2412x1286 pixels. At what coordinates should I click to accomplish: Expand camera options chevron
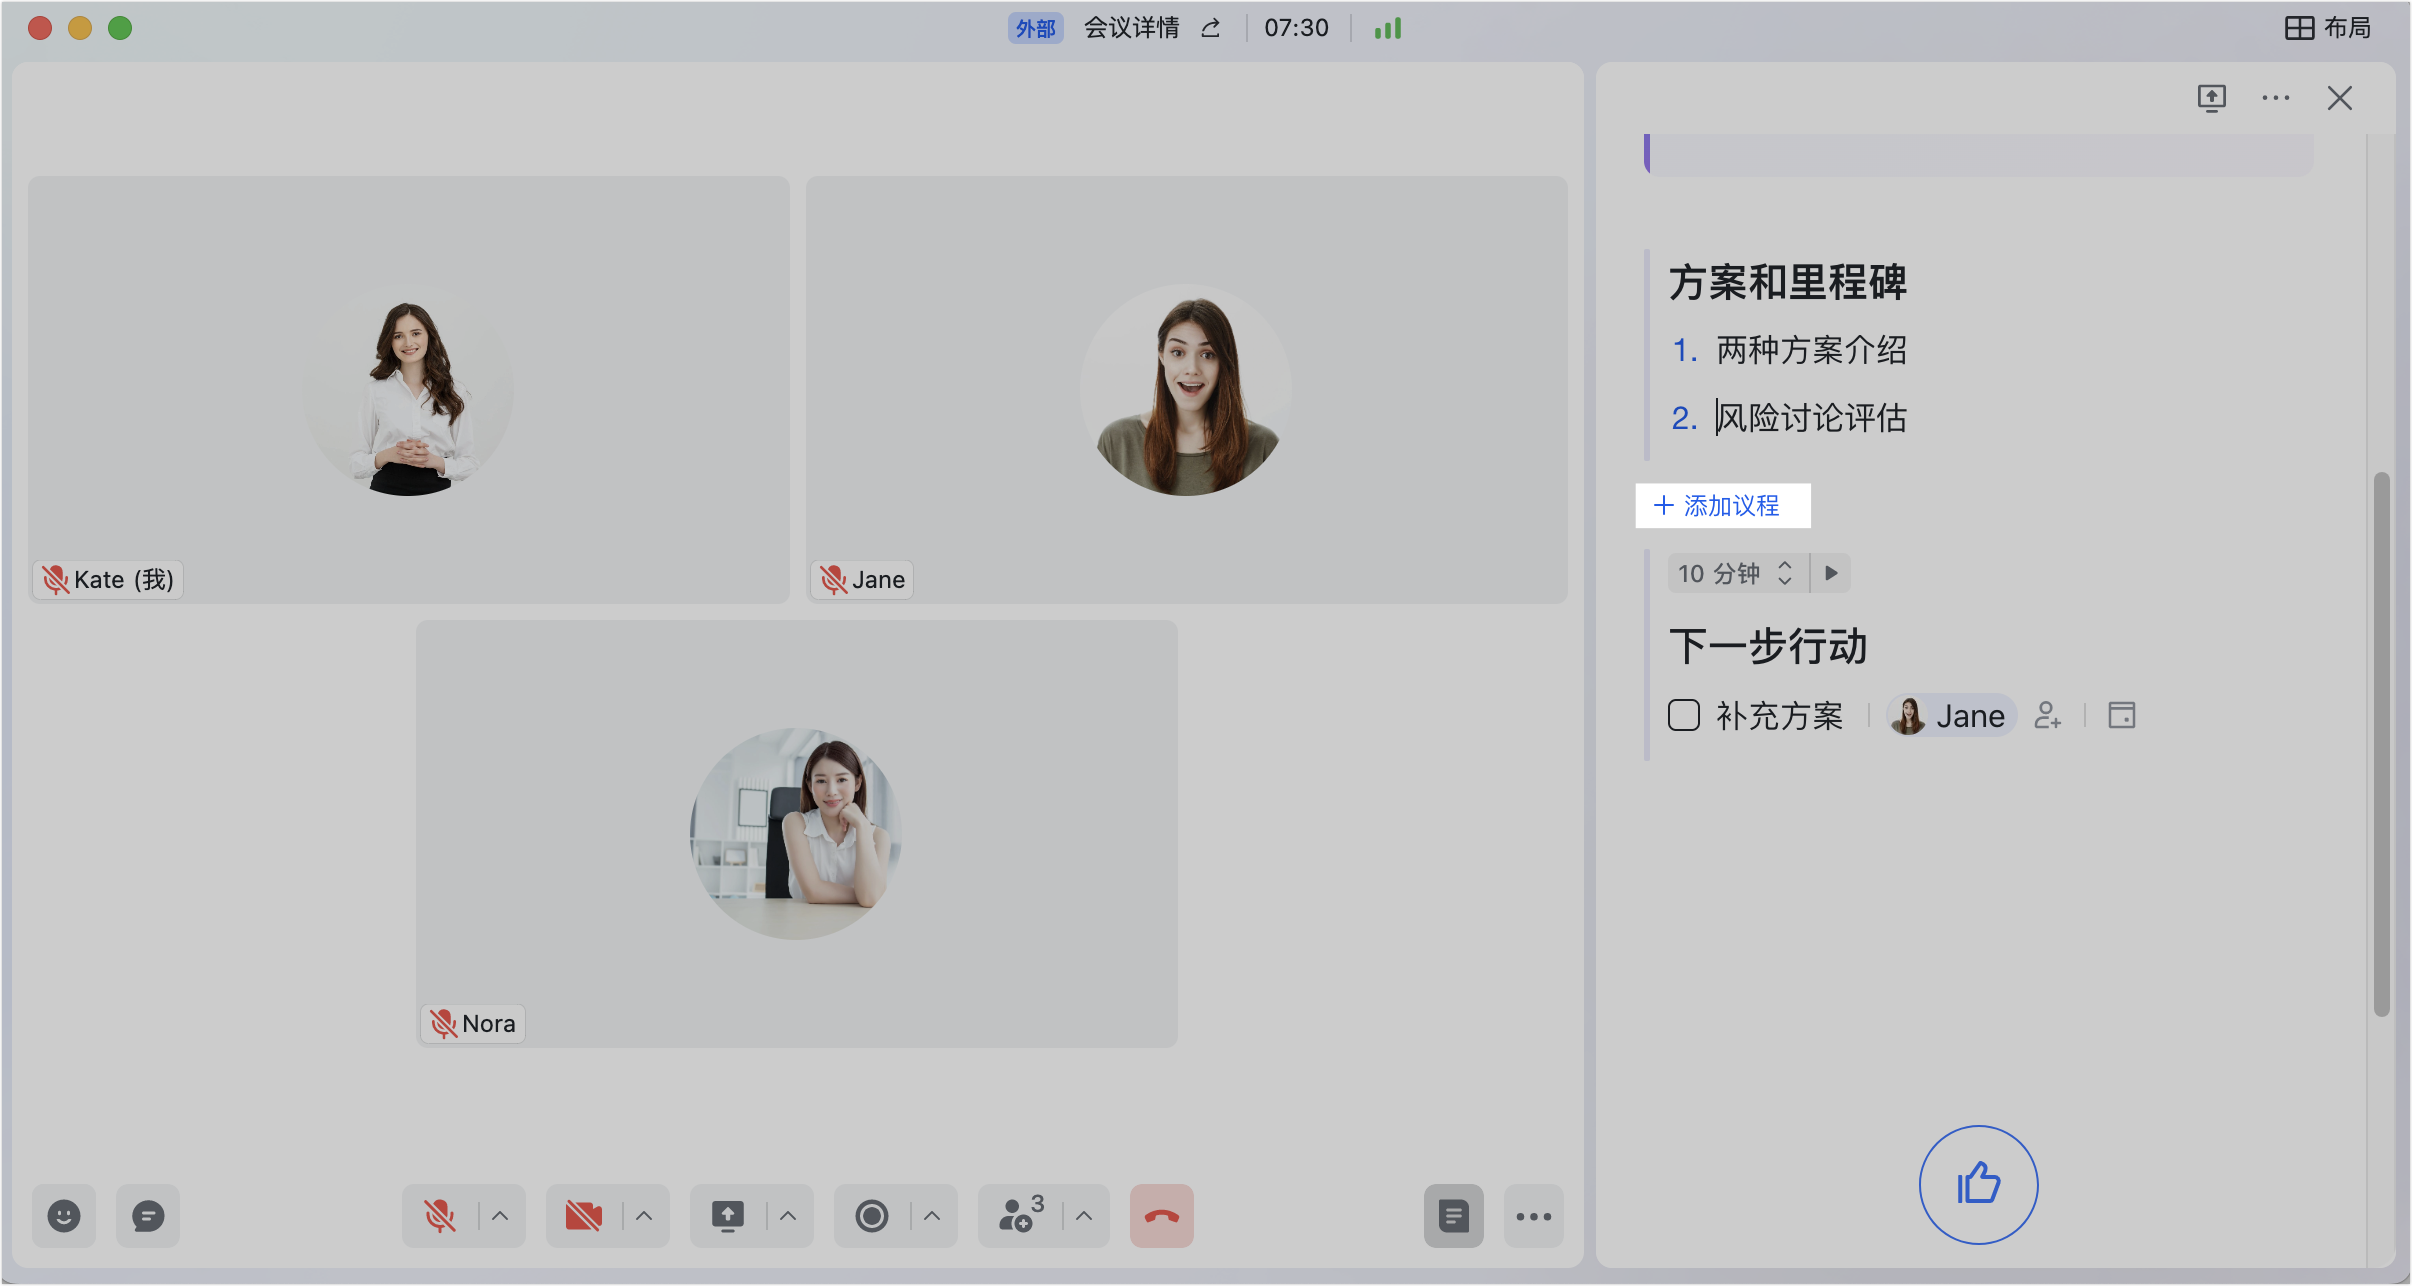[644, 1216]
